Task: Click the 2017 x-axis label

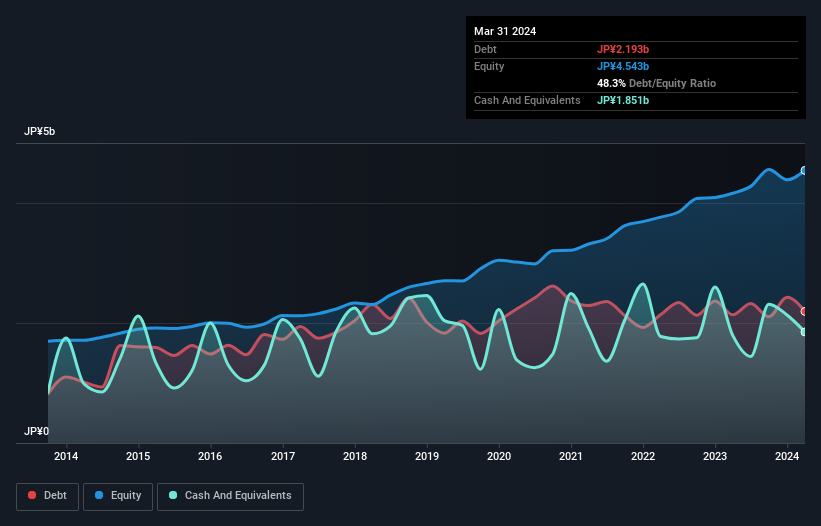Action: pos(283,456)
